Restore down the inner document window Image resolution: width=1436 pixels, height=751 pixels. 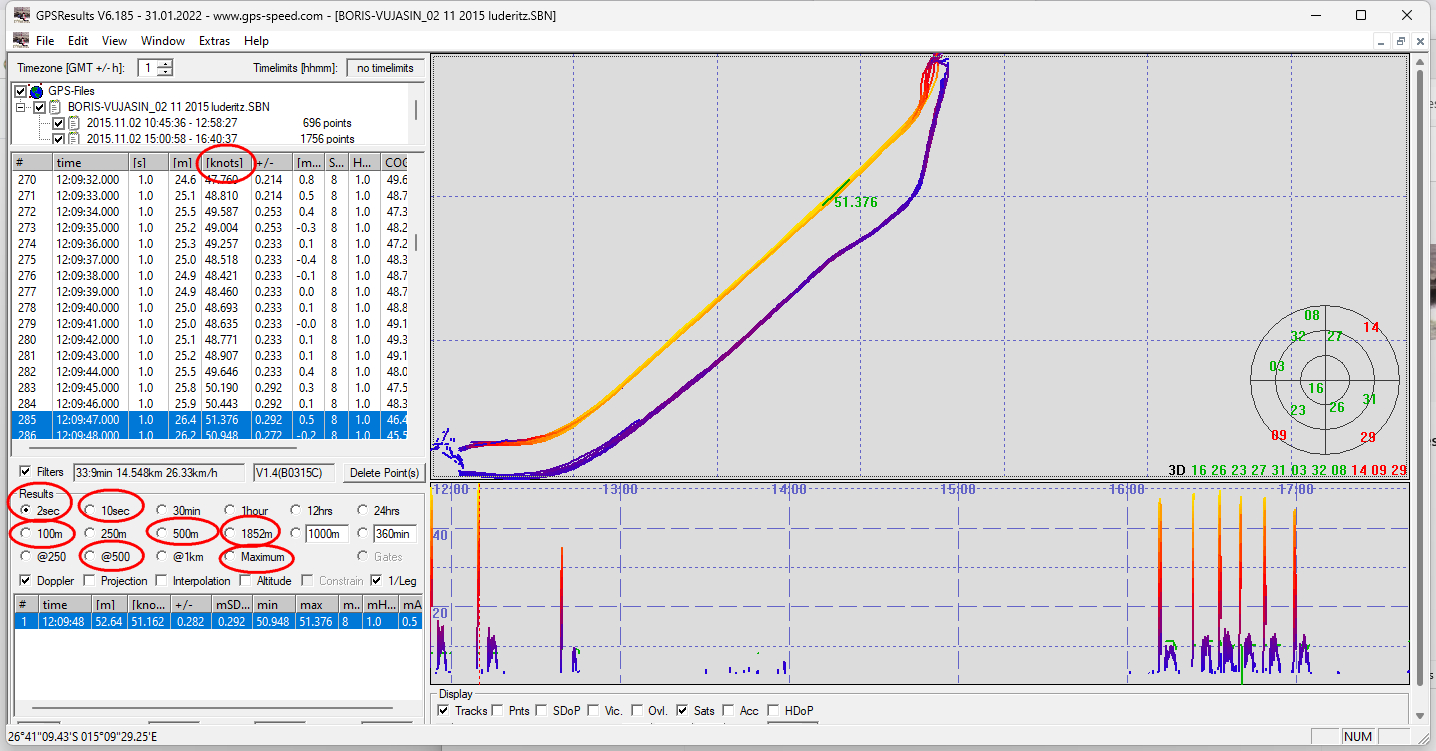[x=1401, y=41]
